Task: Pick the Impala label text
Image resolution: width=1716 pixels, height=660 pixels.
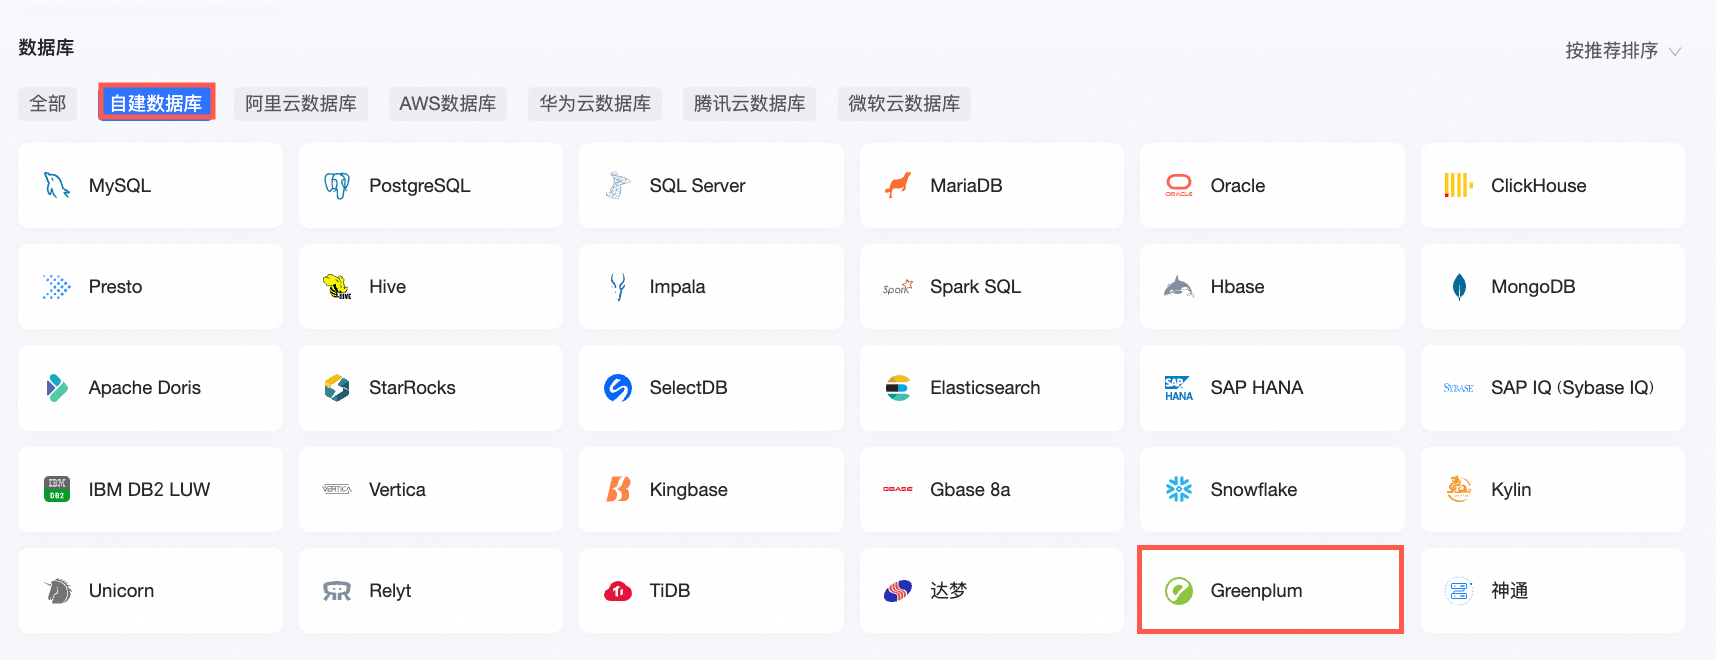Action: click(x=677, y=287)
